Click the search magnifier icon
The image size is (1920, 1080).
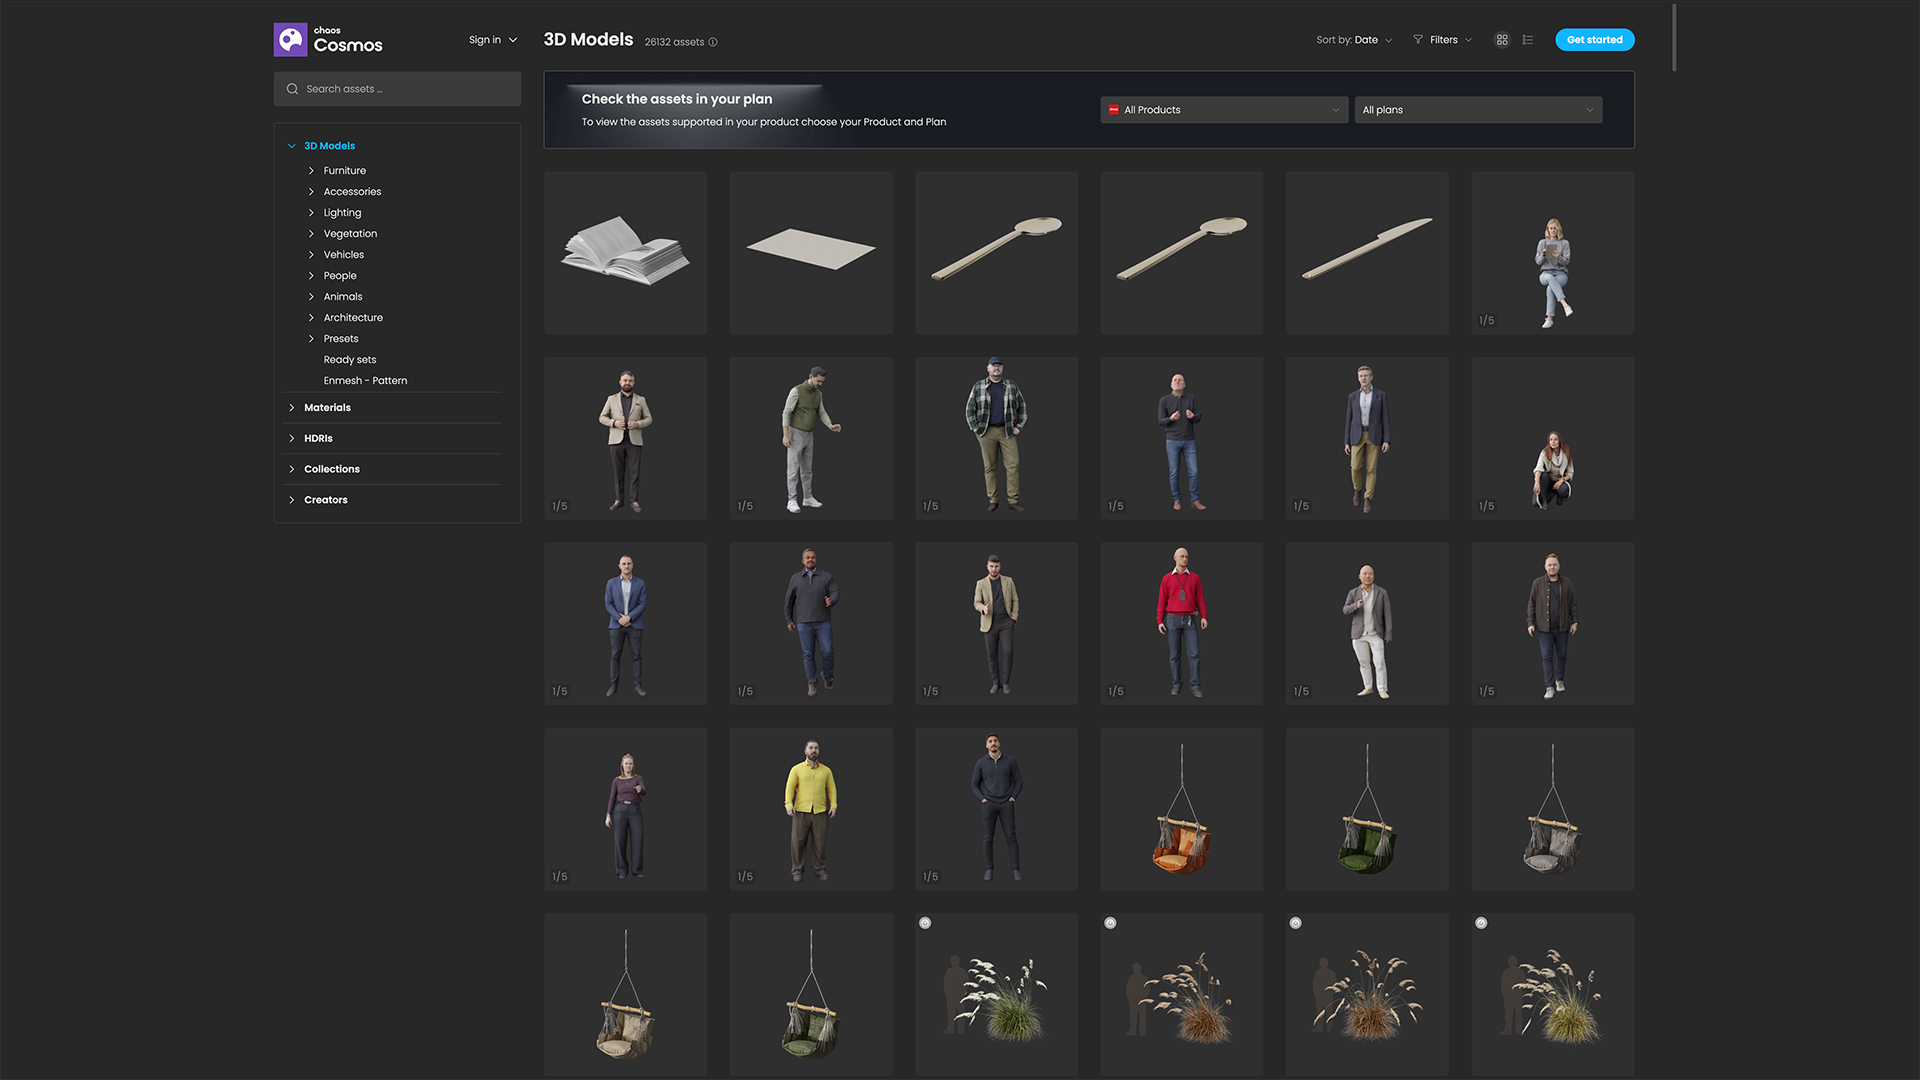(x=292, y=88)
